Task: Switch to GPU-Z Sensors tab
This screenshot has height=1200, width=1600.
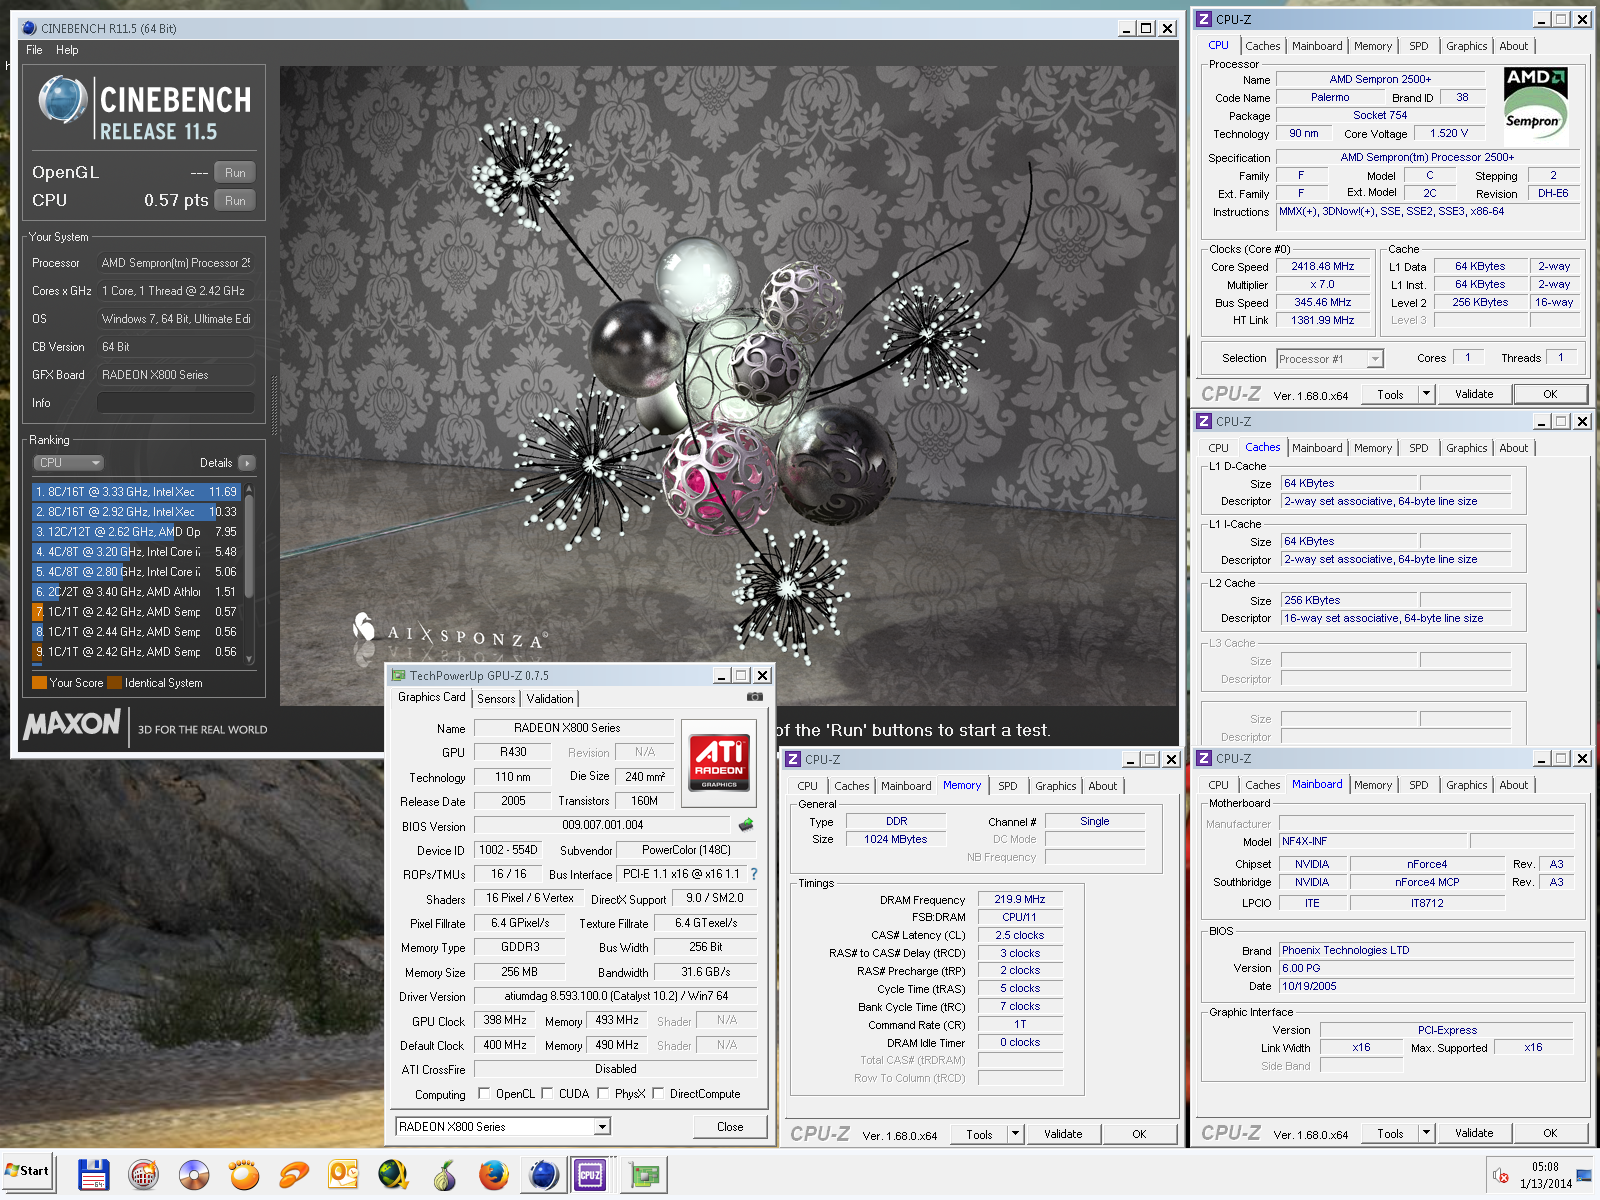Action: [496, 699]
